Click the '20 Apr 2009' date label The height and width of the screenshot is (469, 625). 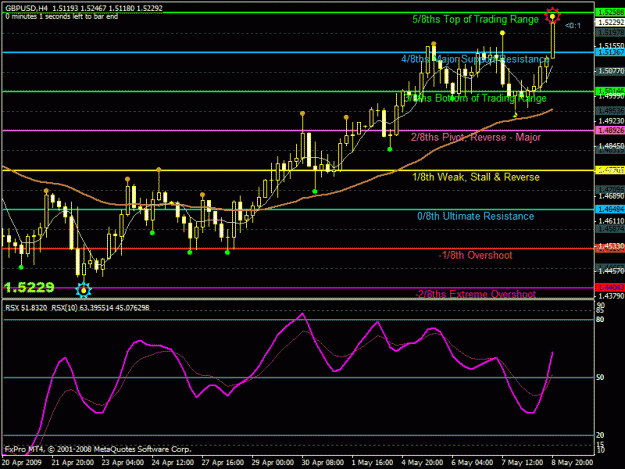(22, 463)
